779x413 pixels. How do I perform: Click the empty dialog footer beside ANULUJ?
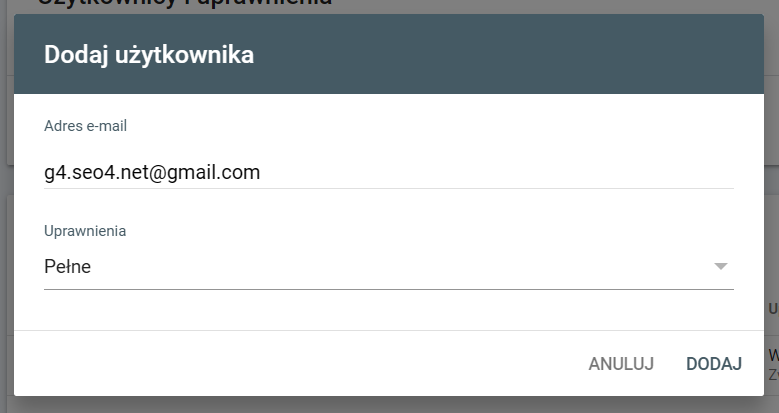[x=300, y=363]
